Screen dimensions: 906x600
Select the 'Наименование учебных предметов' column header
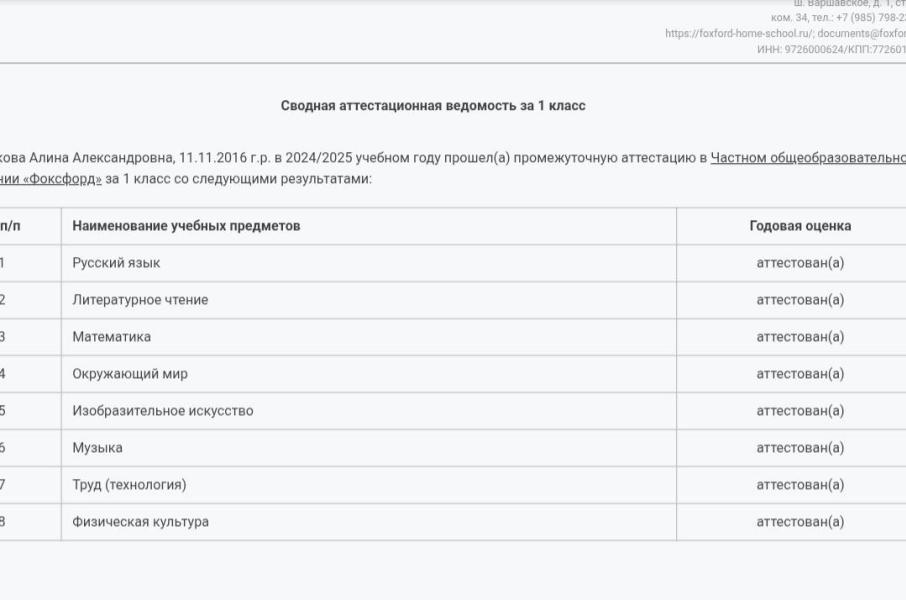(x=186, y=226)
